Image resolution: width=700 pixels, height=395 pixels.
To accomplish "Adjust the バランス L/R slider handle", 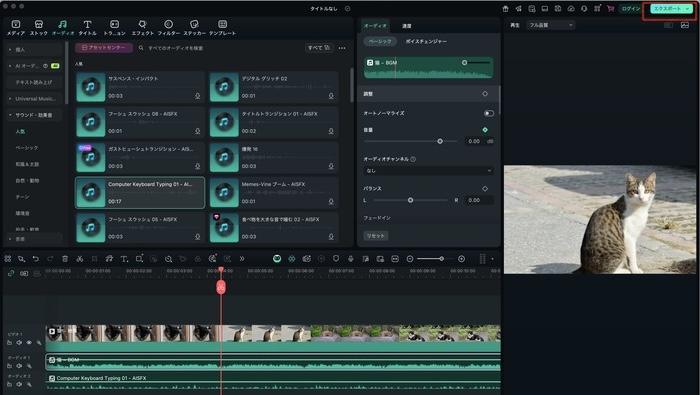I will coord(410,200).
